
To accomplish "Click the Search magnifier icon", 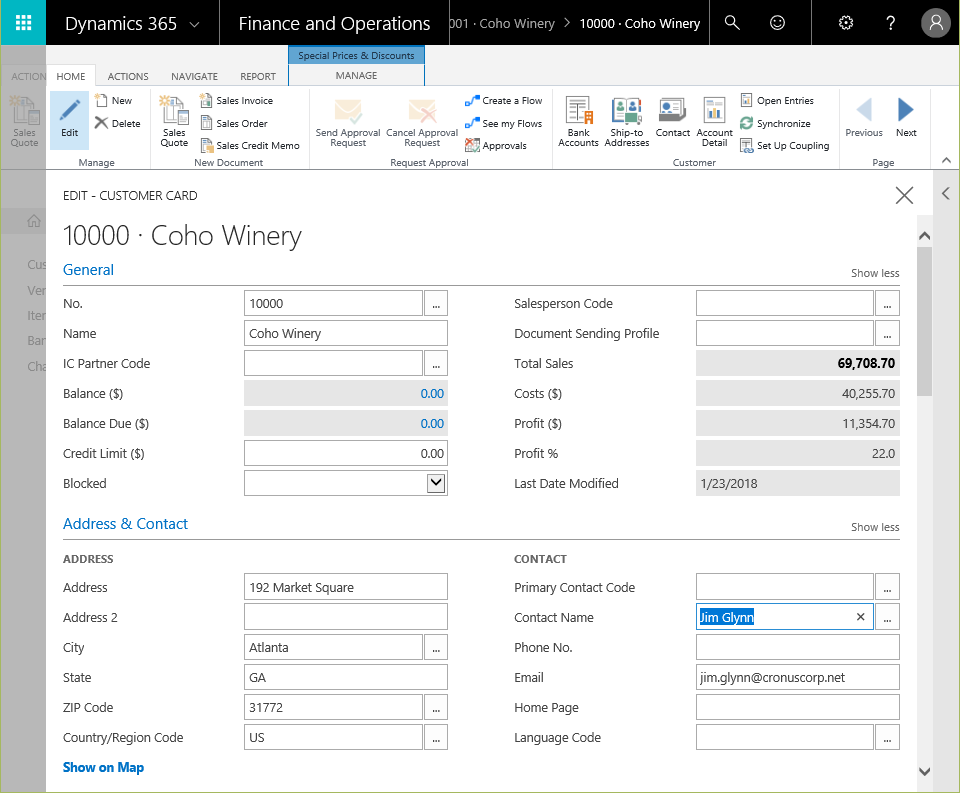I will click(x=732, y=23).
